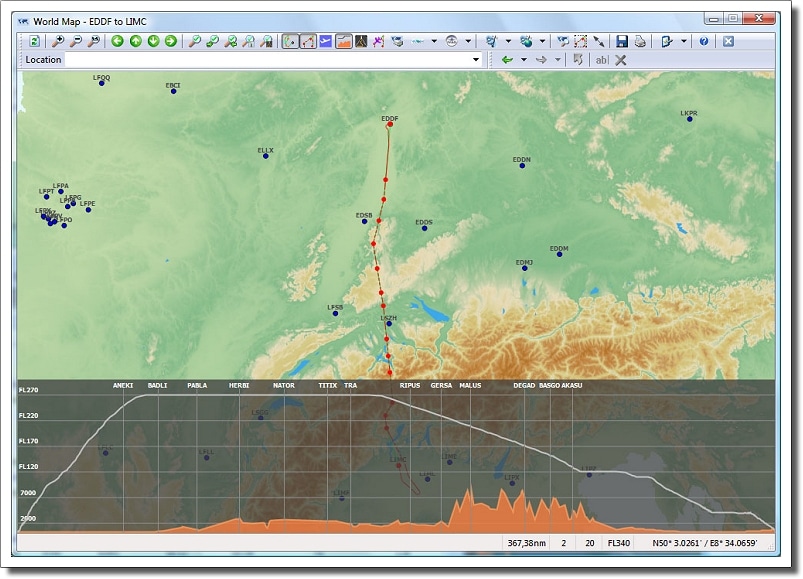Pan map left with green arrow
This screenshot has height=579, width=803.
117,41
